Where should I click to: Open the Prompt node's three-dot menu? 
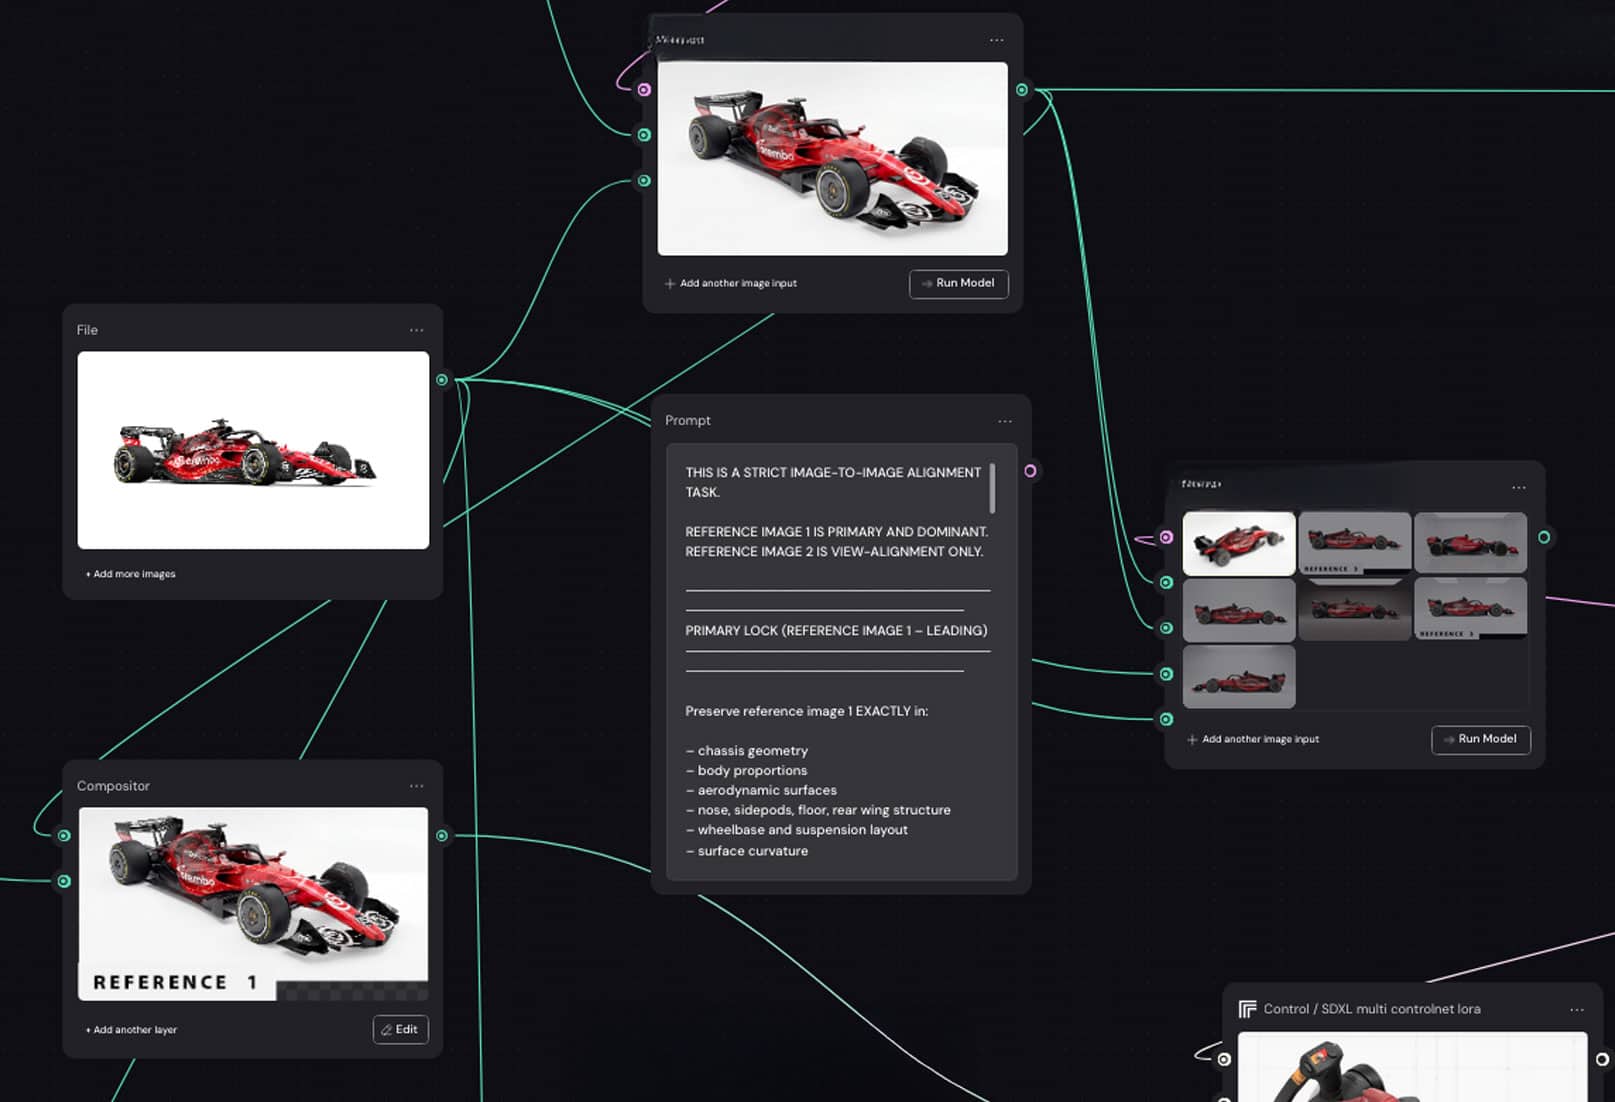[x=1004, y=421]
